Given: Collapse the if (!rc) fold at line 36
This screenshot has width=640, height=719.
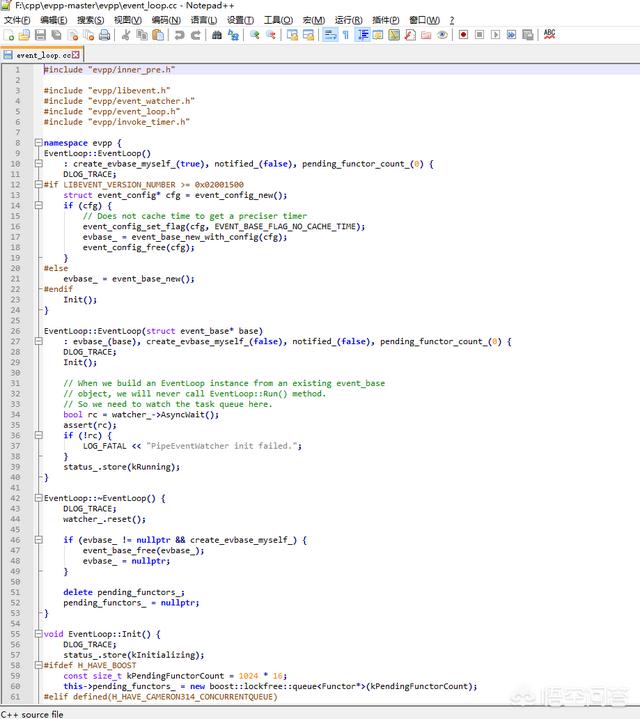Looking at the screenshot, I should [x=39, y=436].
